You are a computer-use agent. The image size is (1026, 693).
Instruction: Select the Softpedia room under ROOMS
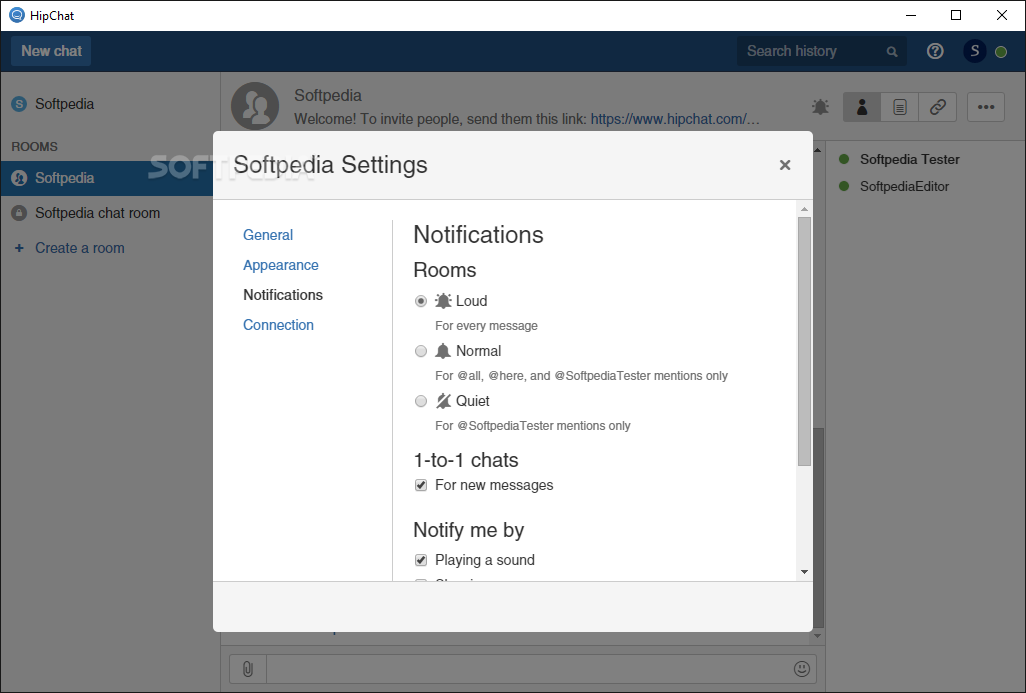tap(107, 178)
